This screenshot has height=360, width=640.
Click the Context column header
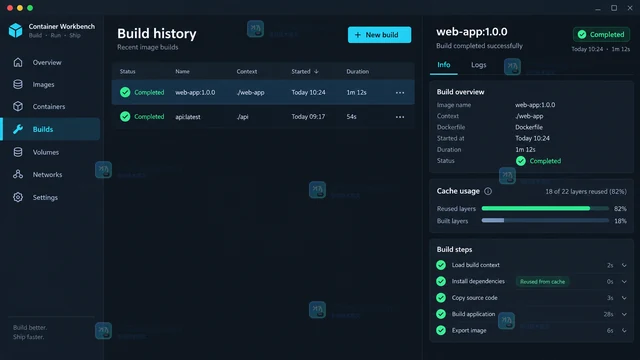point(247,71)
